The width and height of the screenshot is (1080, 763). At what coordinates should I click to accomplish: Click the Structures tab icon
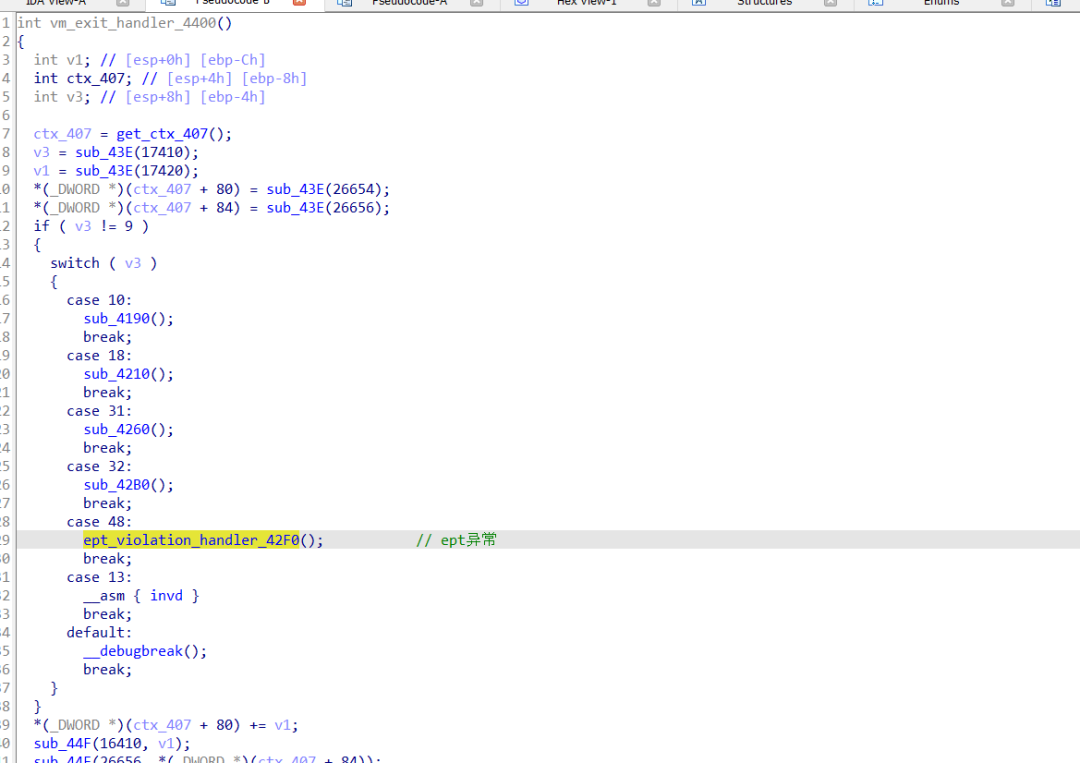(698, 3)
